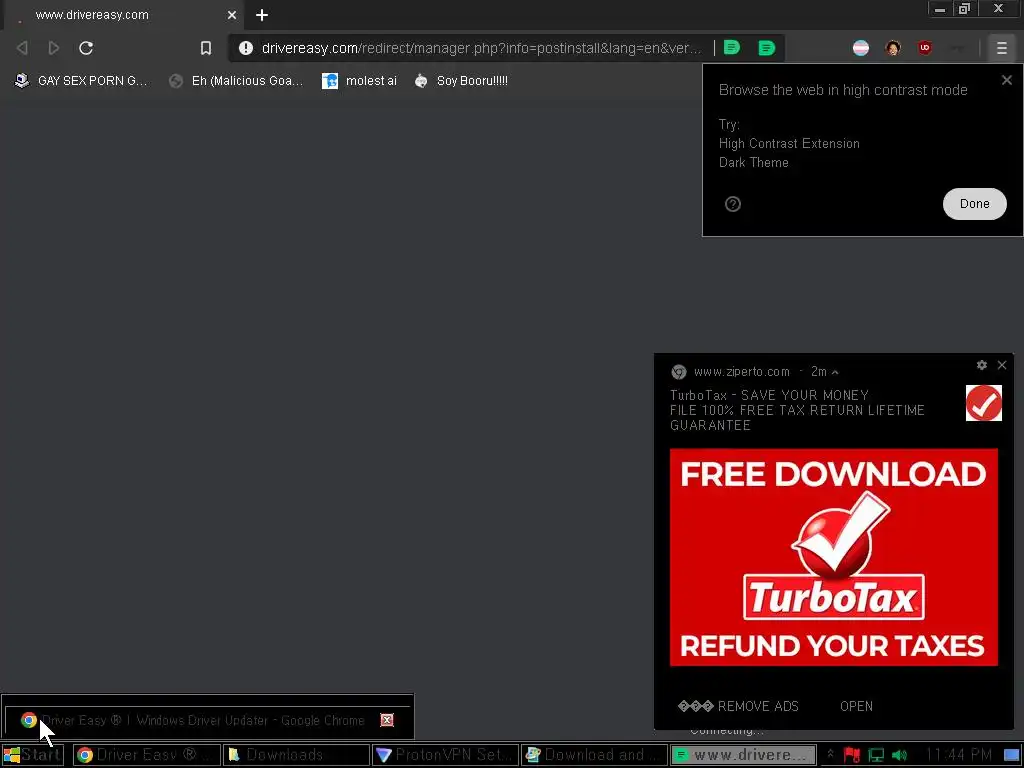Go forward to next page

click(54, 48)
